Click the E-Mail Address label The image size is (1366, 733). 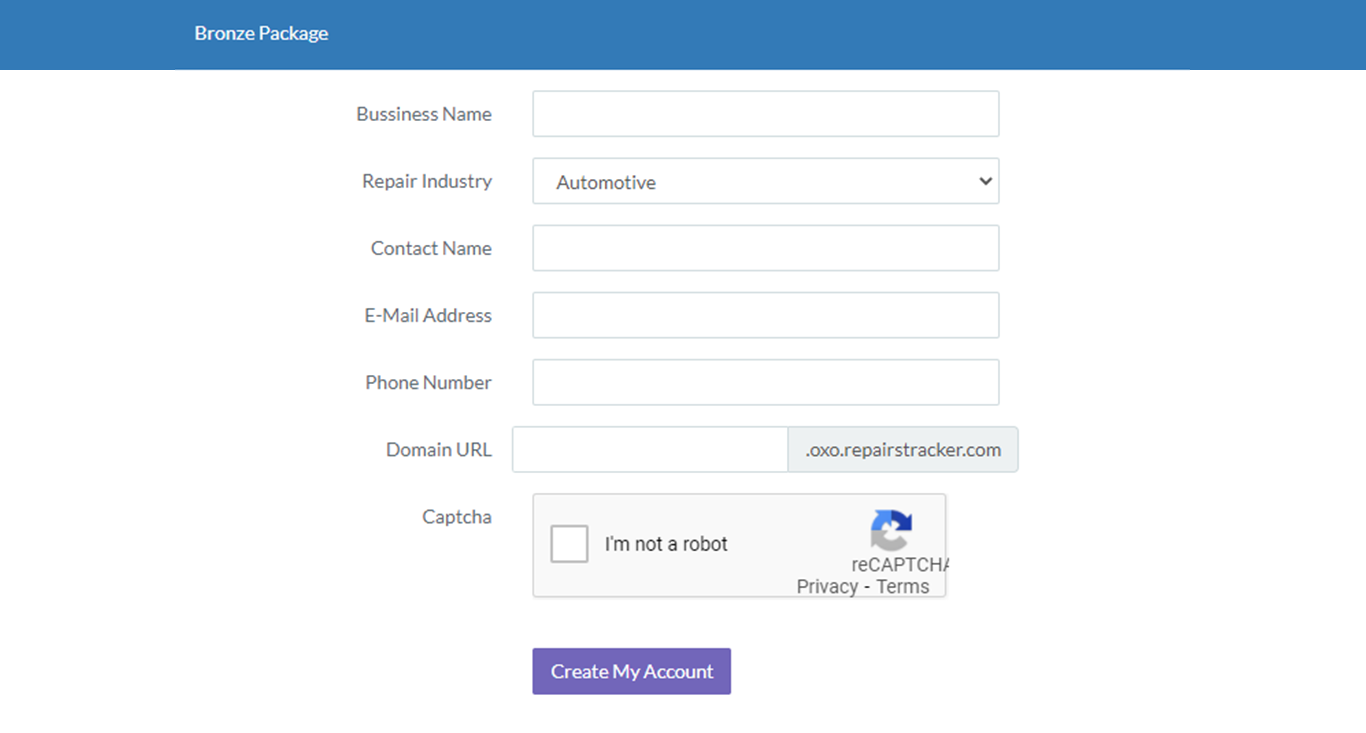428,315
